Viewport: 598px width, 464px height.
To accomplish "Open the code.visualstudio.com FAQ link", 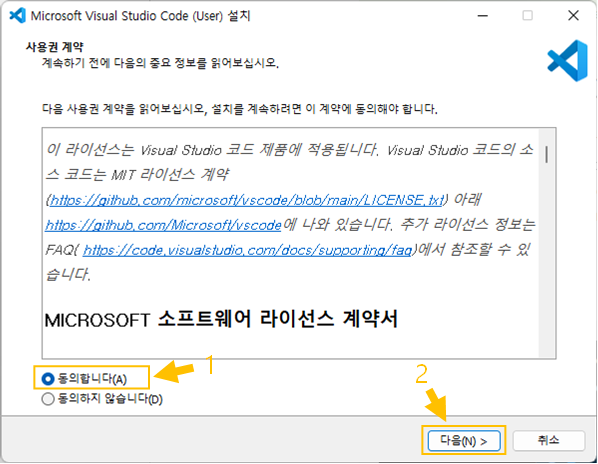I will 247,250.
